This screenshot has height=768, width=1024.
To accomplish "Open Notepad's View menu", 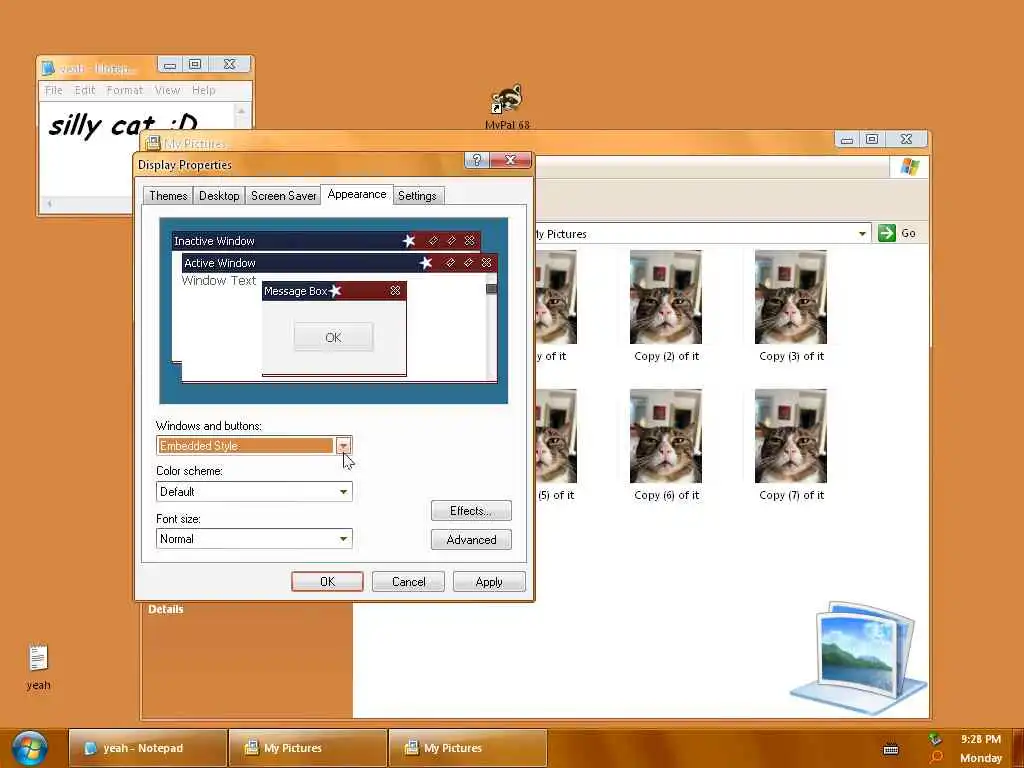I will (x=167, y=90).
